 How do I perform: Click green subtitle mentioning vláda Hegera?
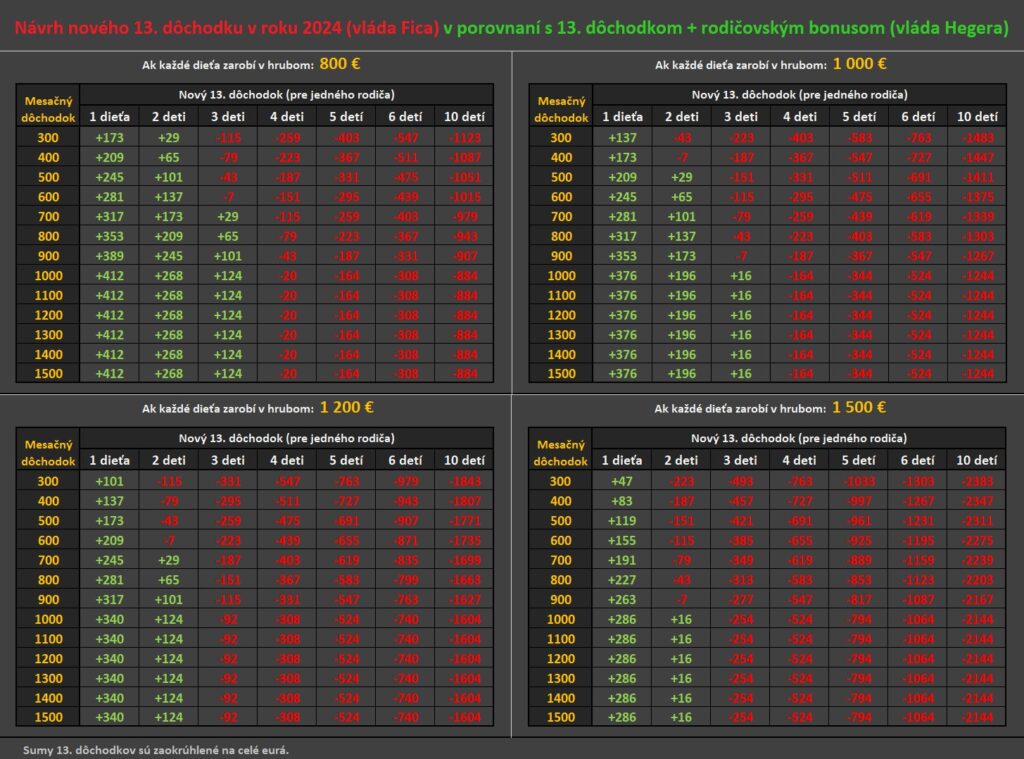pyautogui.click(x=726, y=28)
